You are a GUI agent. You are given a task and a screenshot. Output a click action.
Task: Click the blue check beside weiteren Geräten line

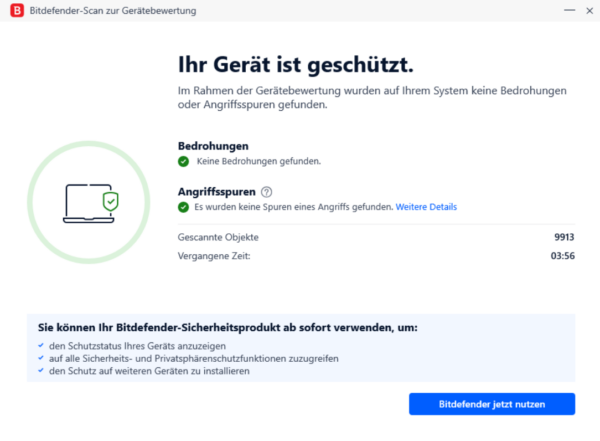coord(41,370)
